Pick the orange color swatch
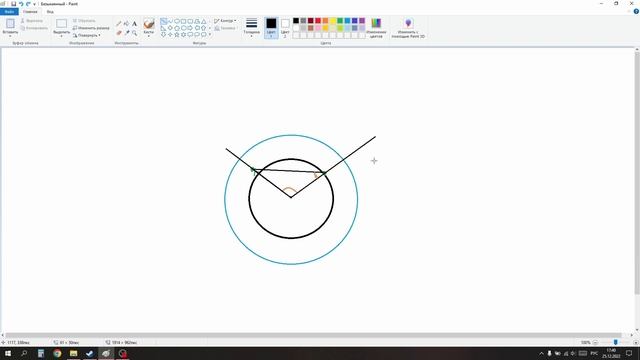 pos(325,20)
